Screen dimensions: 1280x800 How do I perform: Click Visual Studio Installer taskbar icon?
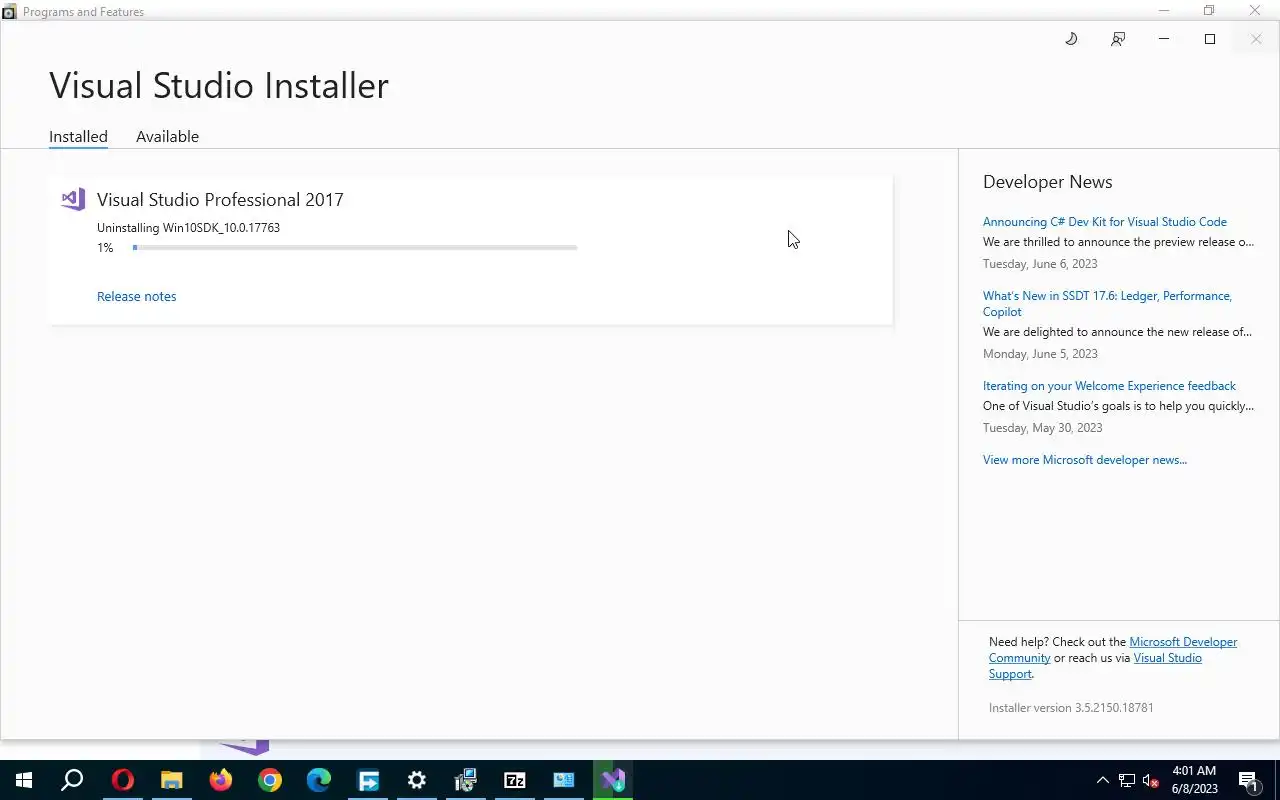coord(613,780)
